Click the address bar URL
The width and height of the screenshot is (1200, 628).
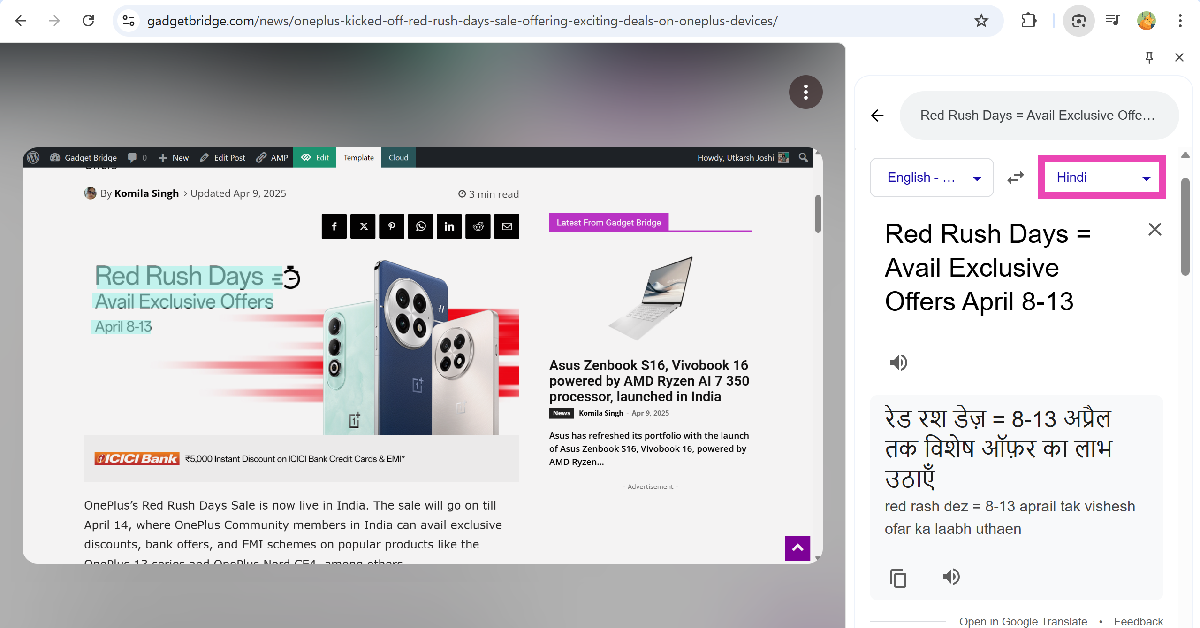click(x=461, y=20)
